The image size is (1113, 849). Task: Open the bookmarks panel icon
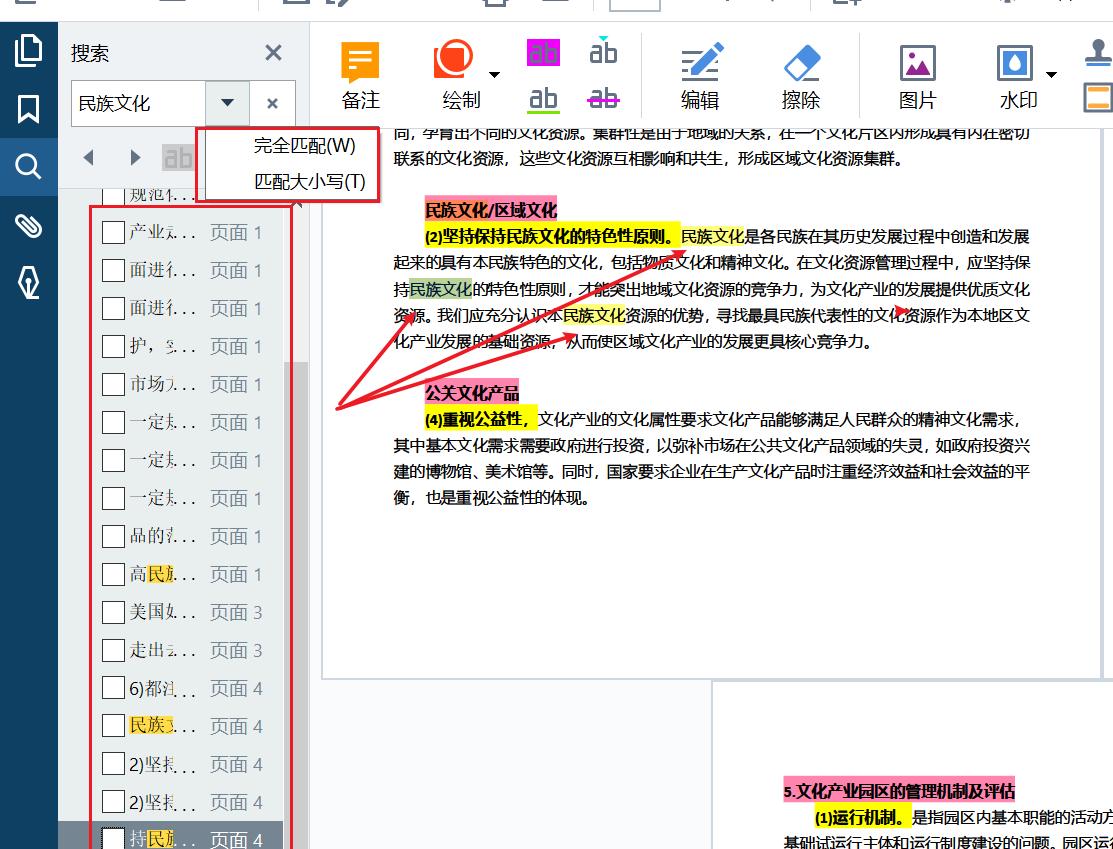click(28, 109)
